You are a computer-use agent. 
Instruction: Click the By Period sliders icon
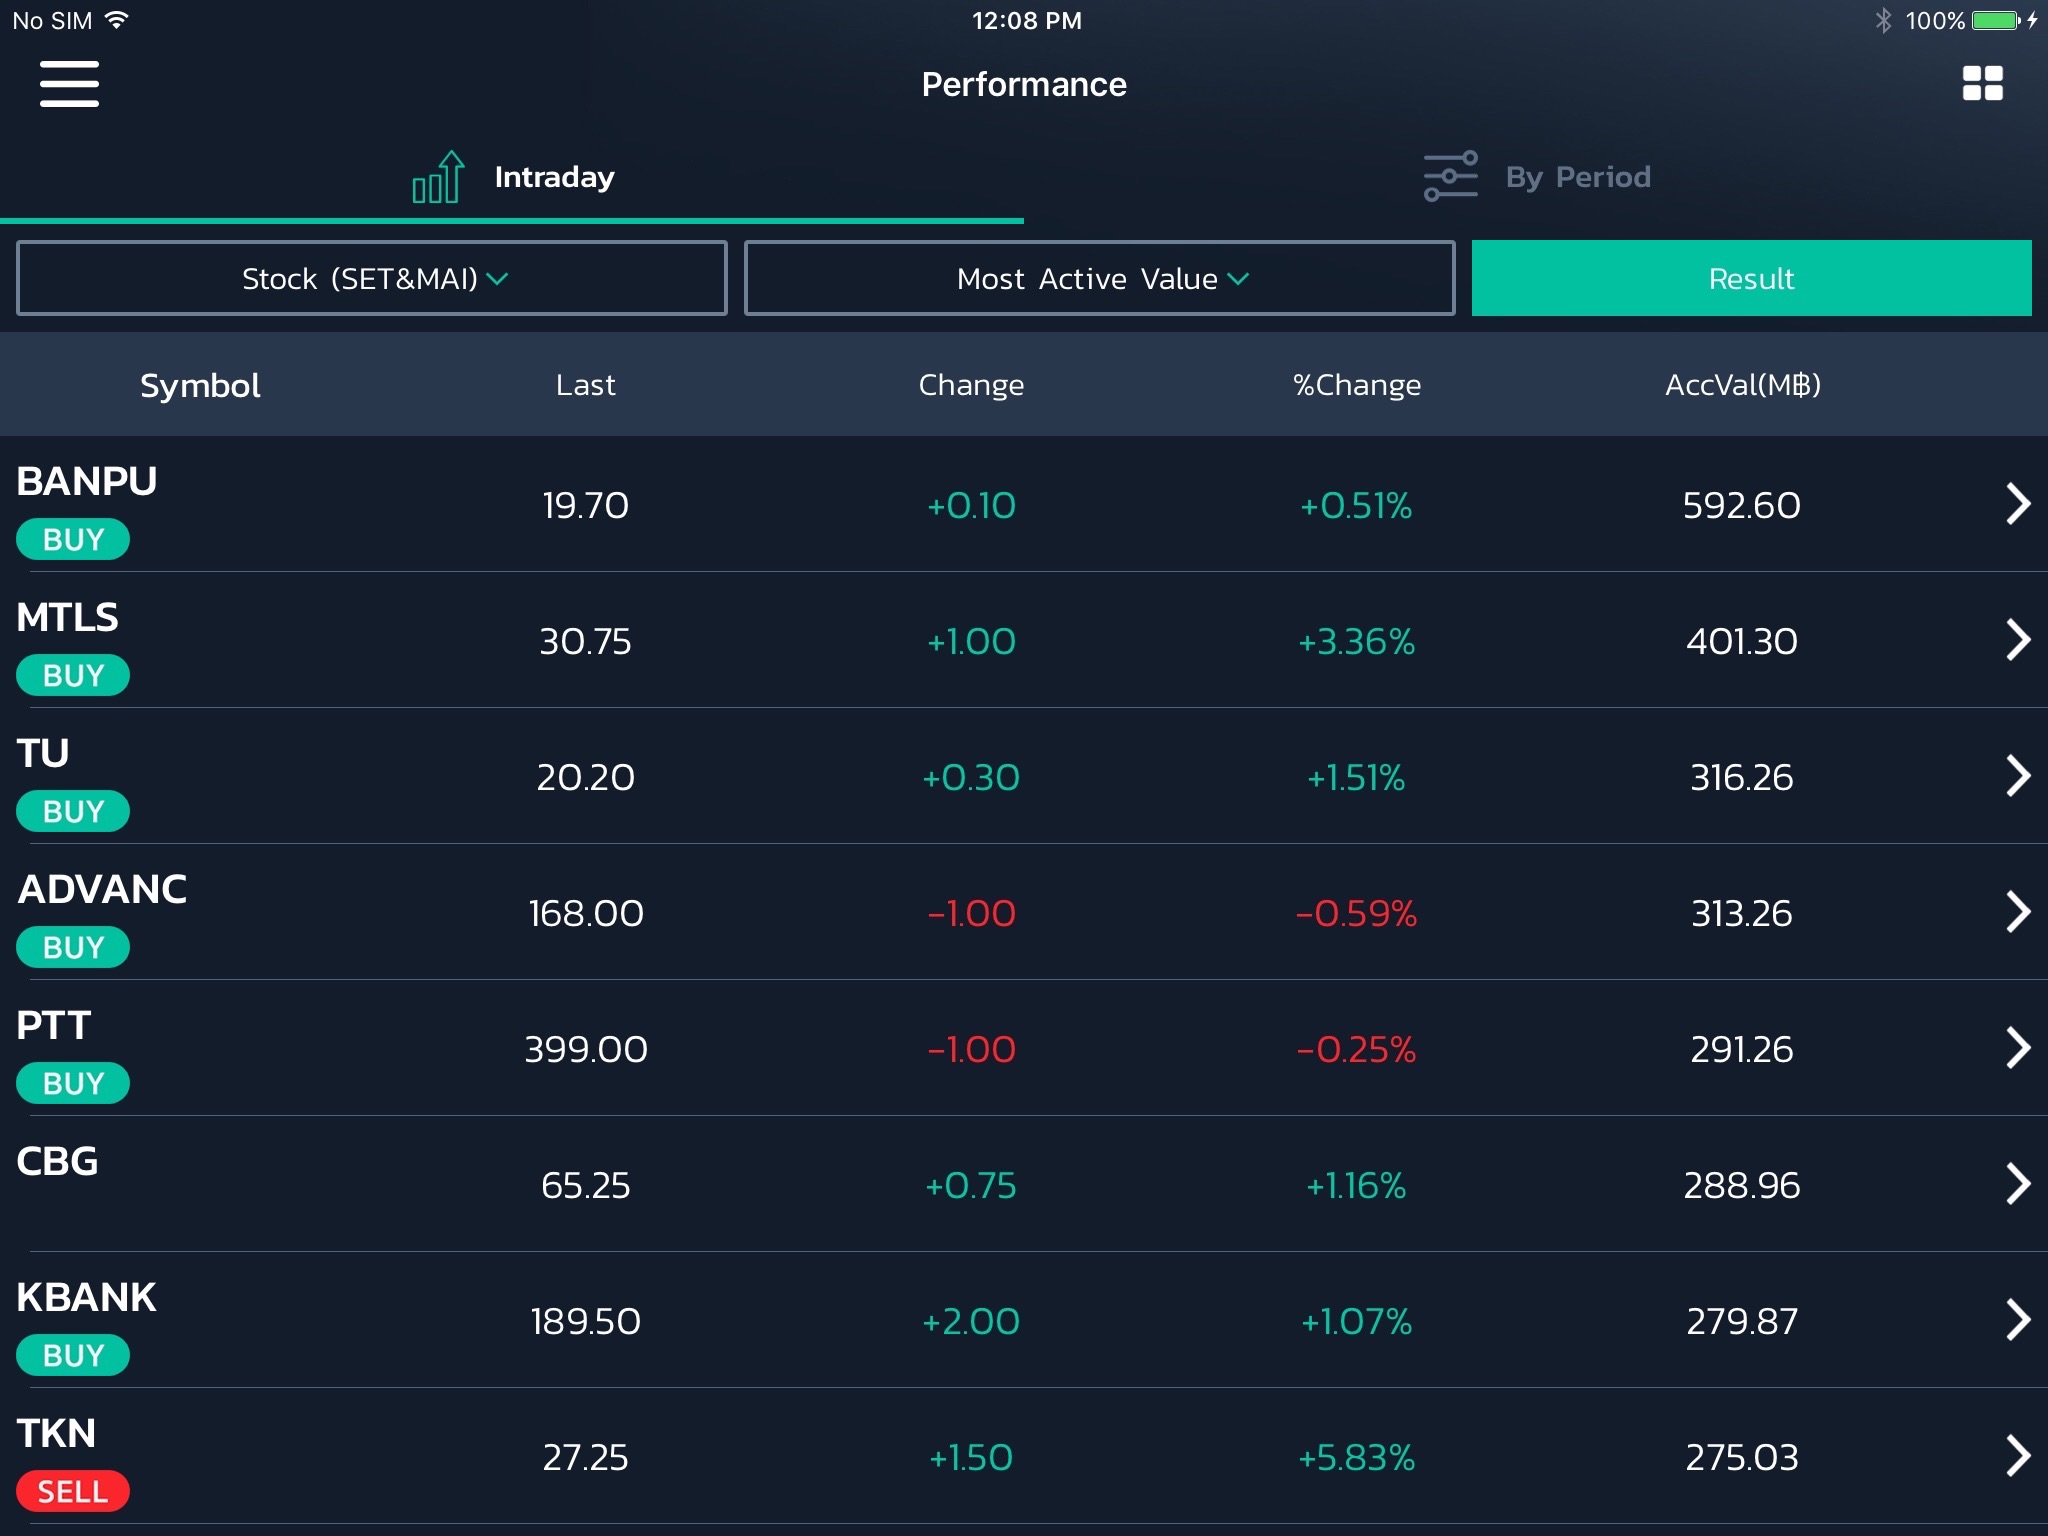click(1450, 176)
